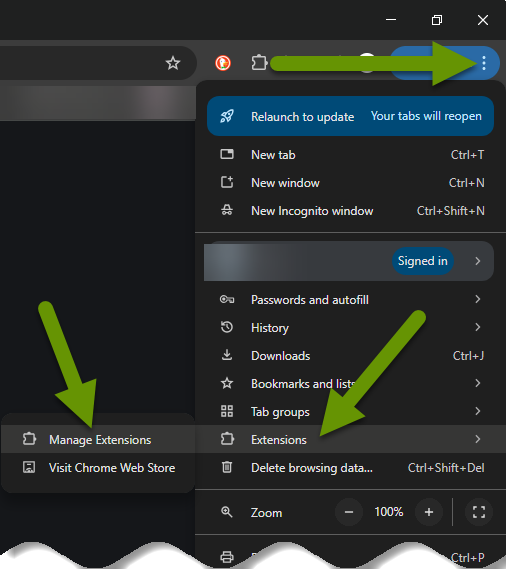Select Manage Extensions

coord(98,439)
